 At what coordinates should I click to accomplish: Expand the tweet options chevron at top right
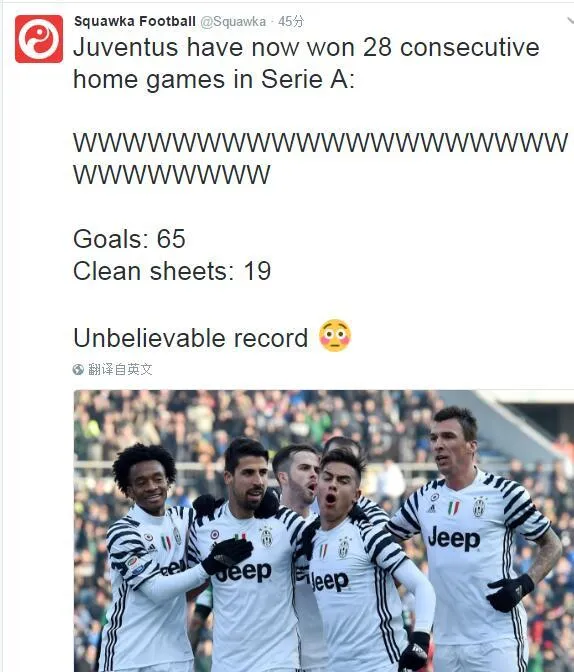[x=570, y=21]
